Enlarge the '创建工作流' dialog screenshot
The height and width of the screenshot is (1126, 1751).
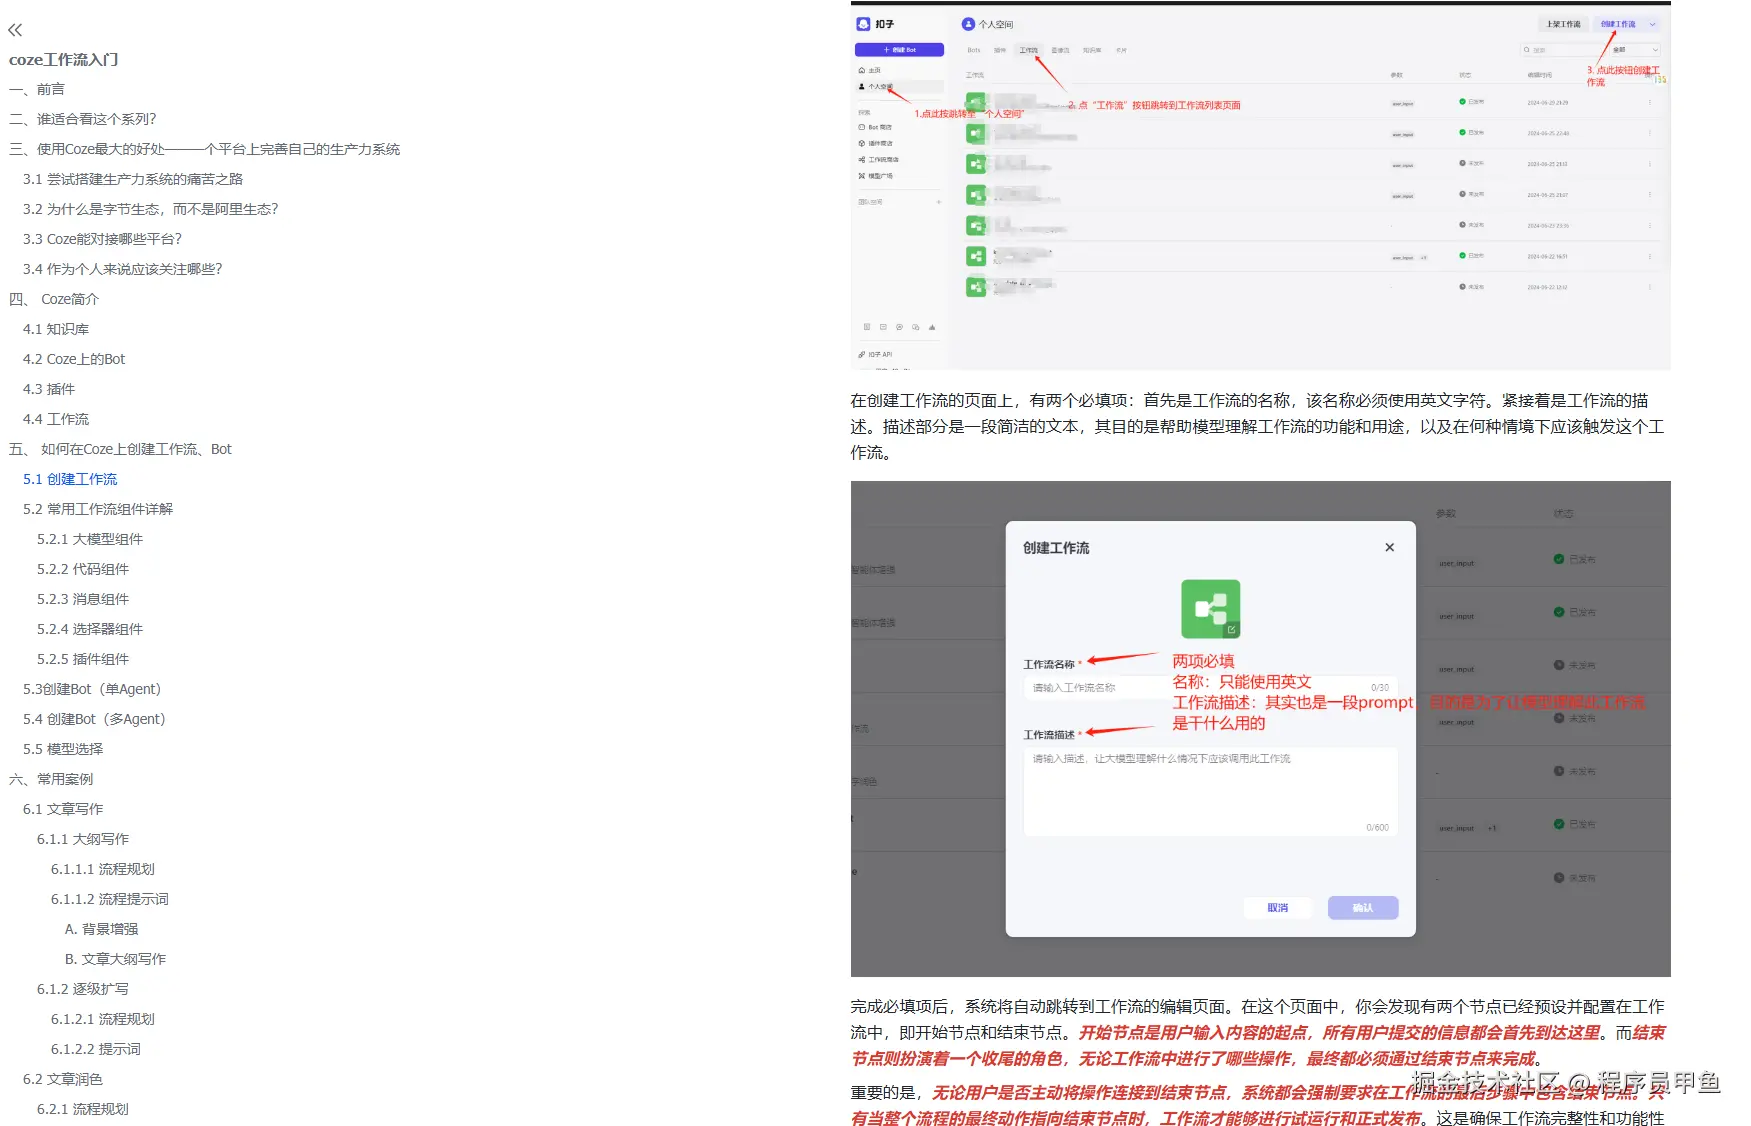click(x=1260, y=729)
